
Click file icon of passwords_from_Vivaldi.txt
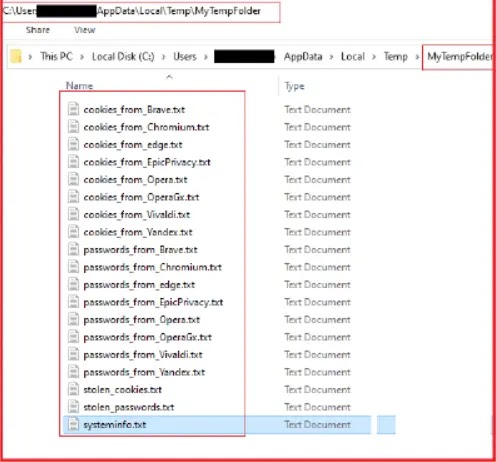click(x=73, y=354)
